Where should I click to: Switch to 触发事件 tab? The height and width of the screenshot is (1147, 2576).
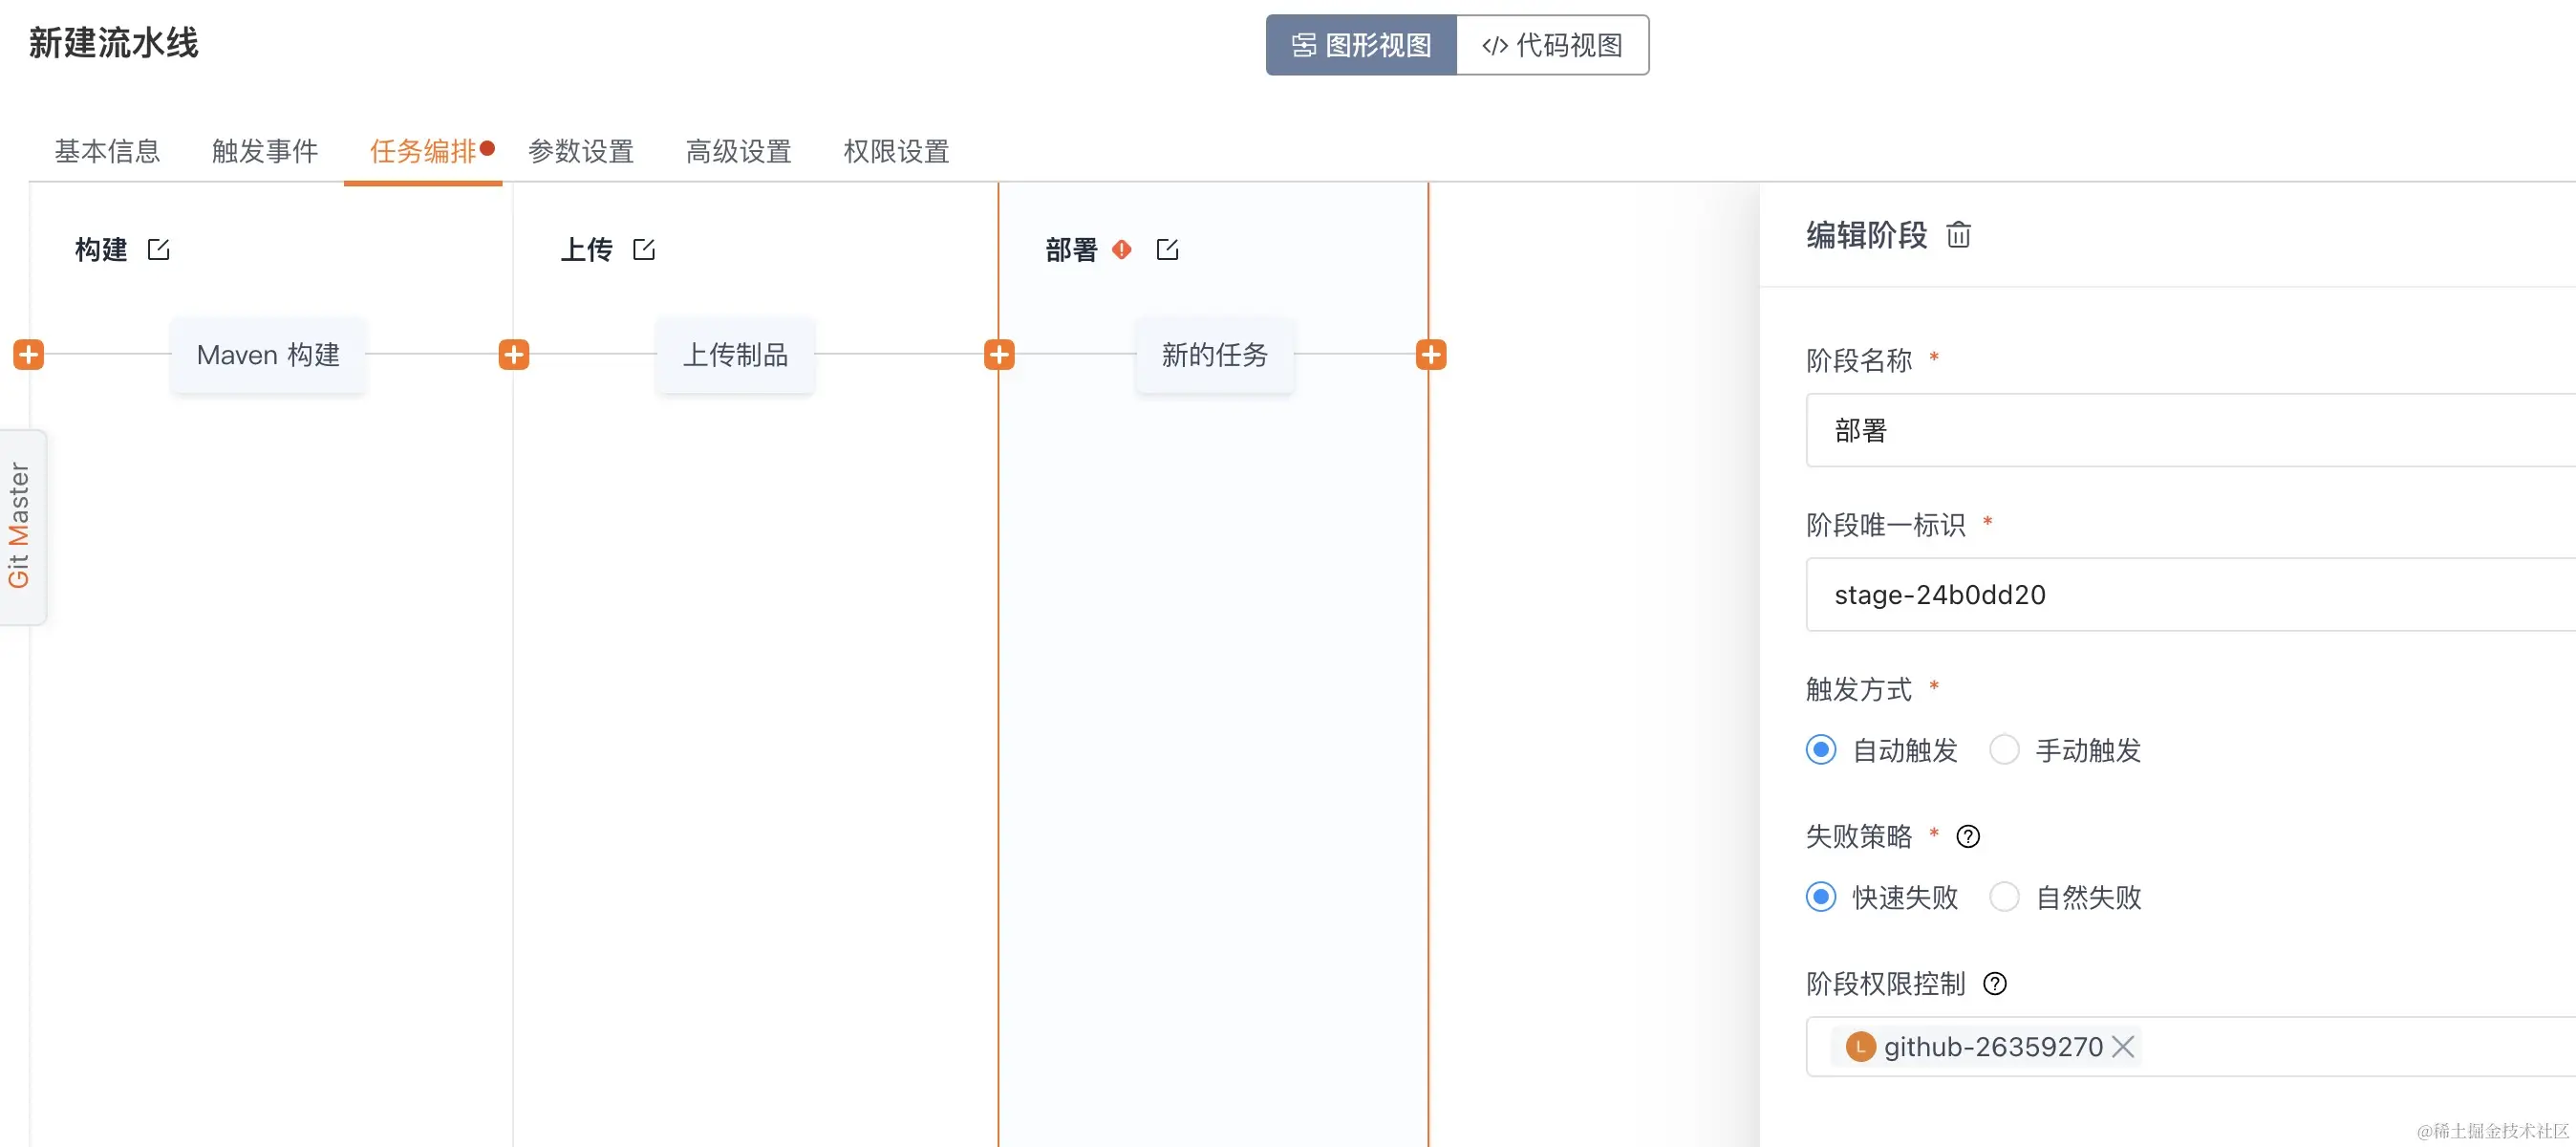(x=264, y=151)
